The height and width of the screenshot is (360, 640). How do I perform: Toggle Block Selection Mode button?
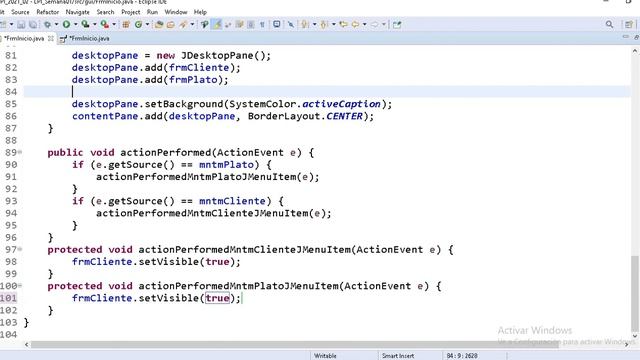(x=251, y=25)
